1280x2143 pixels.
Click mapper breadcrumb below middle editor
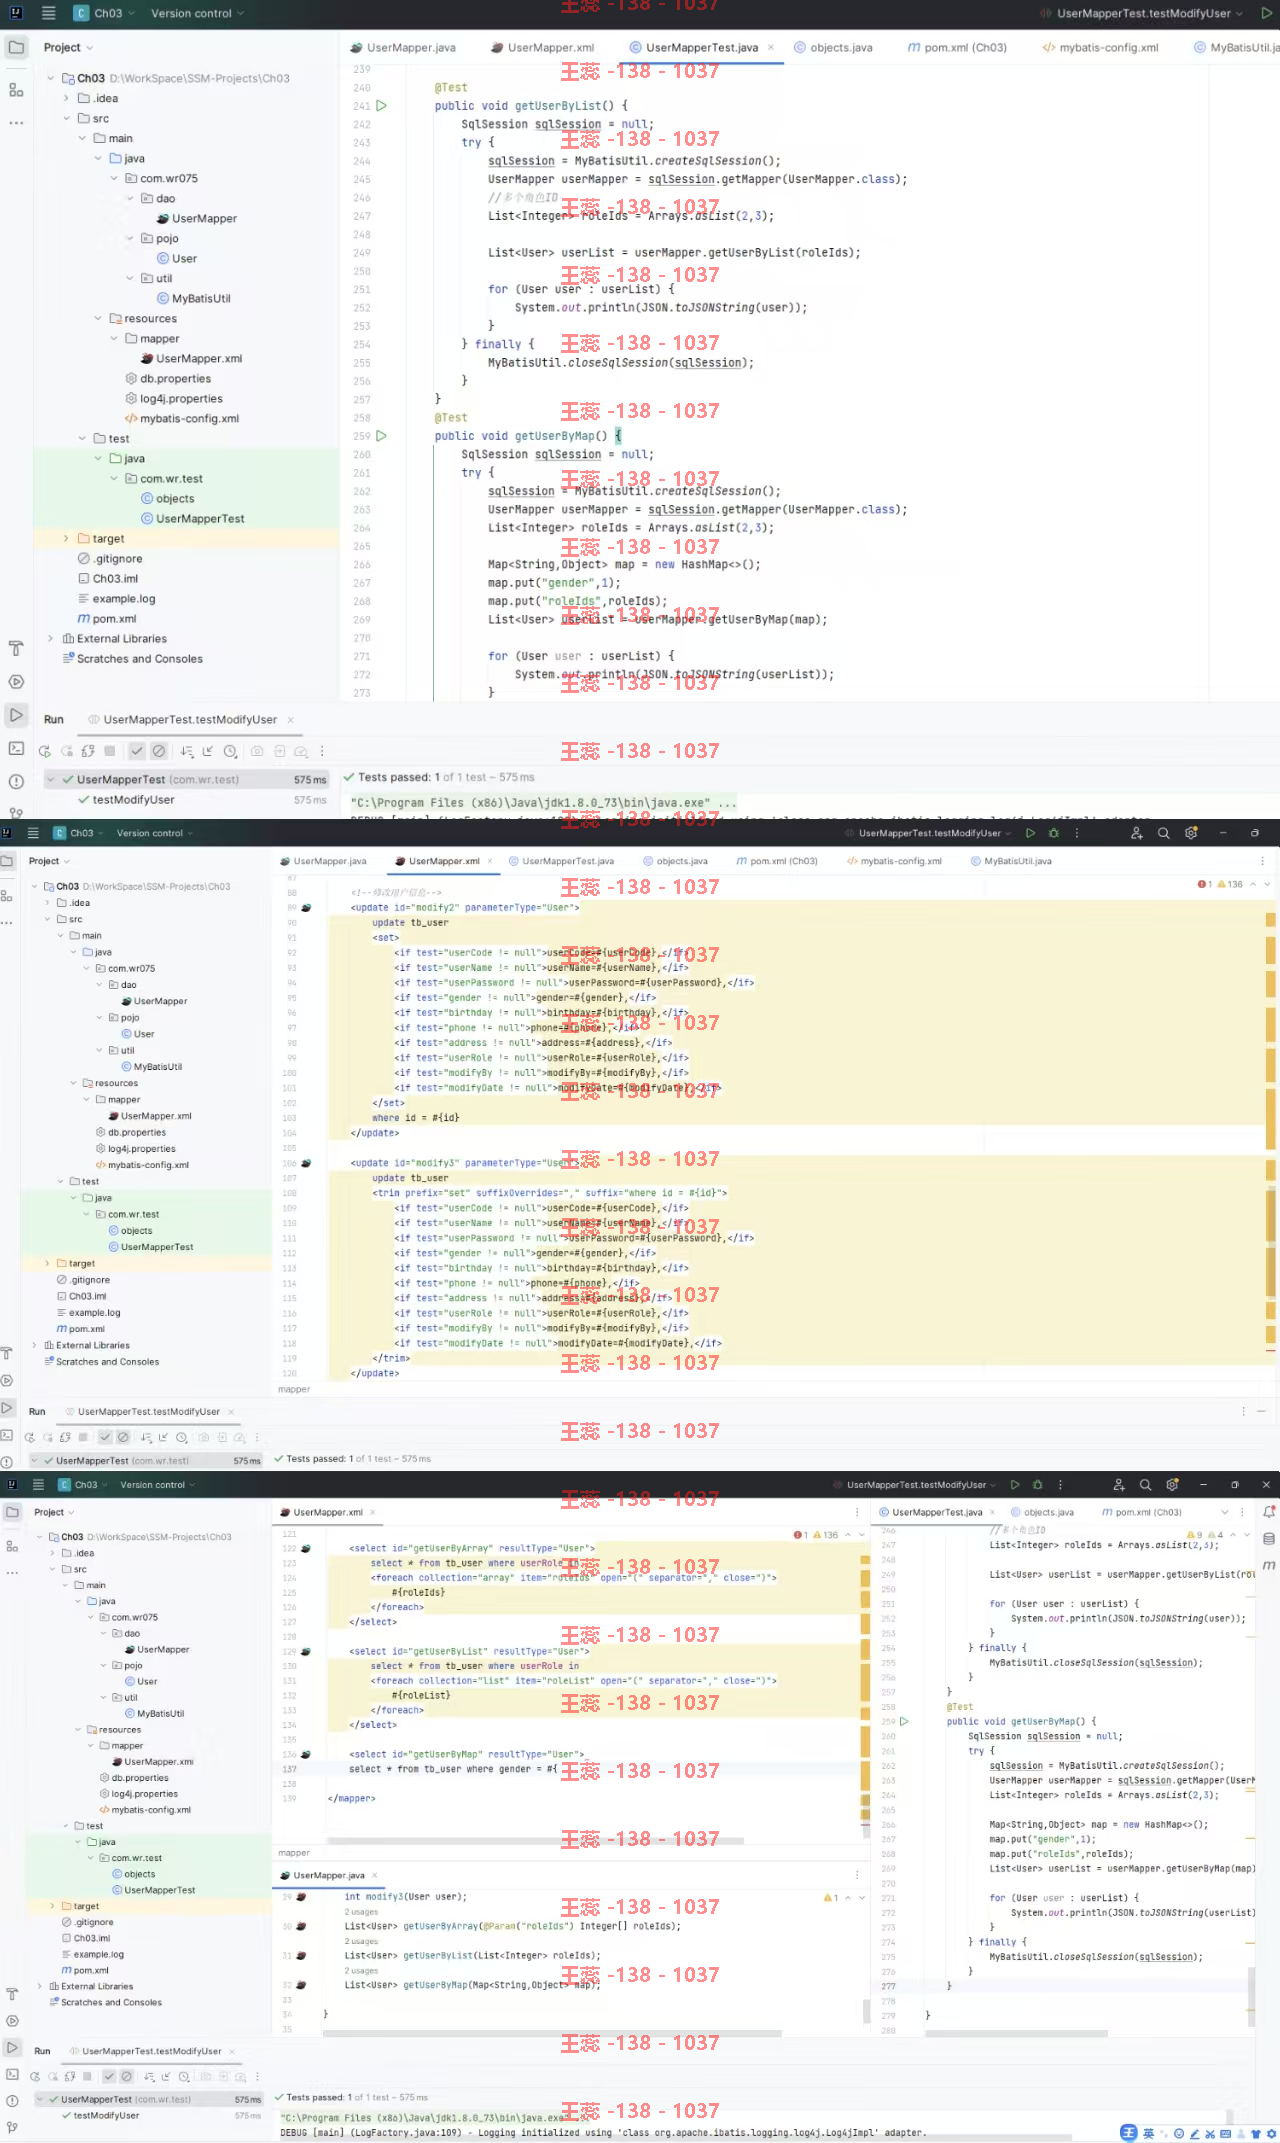pos(294,1389)
